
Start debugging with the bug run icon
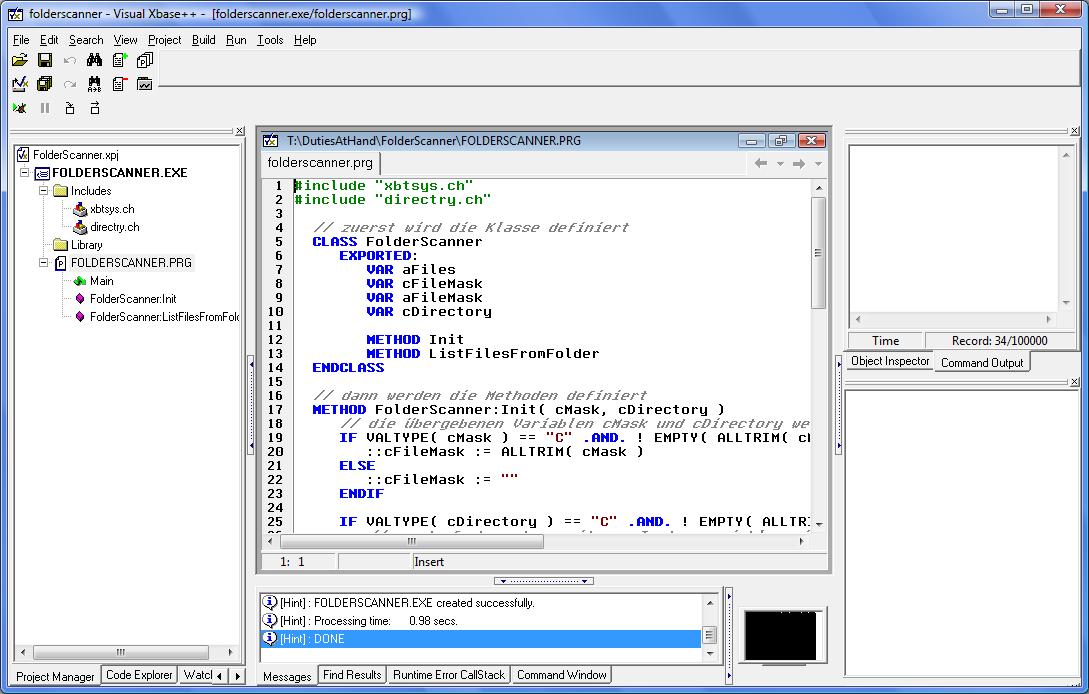[20, 108]
